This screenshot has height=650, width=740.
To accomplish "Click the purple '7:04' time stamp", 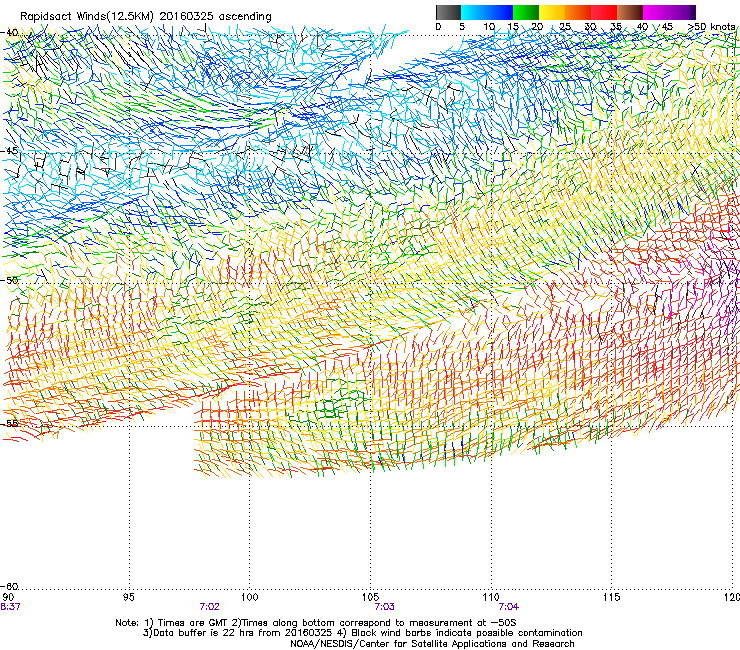I will pyautogui.click(x=509, y=607).
